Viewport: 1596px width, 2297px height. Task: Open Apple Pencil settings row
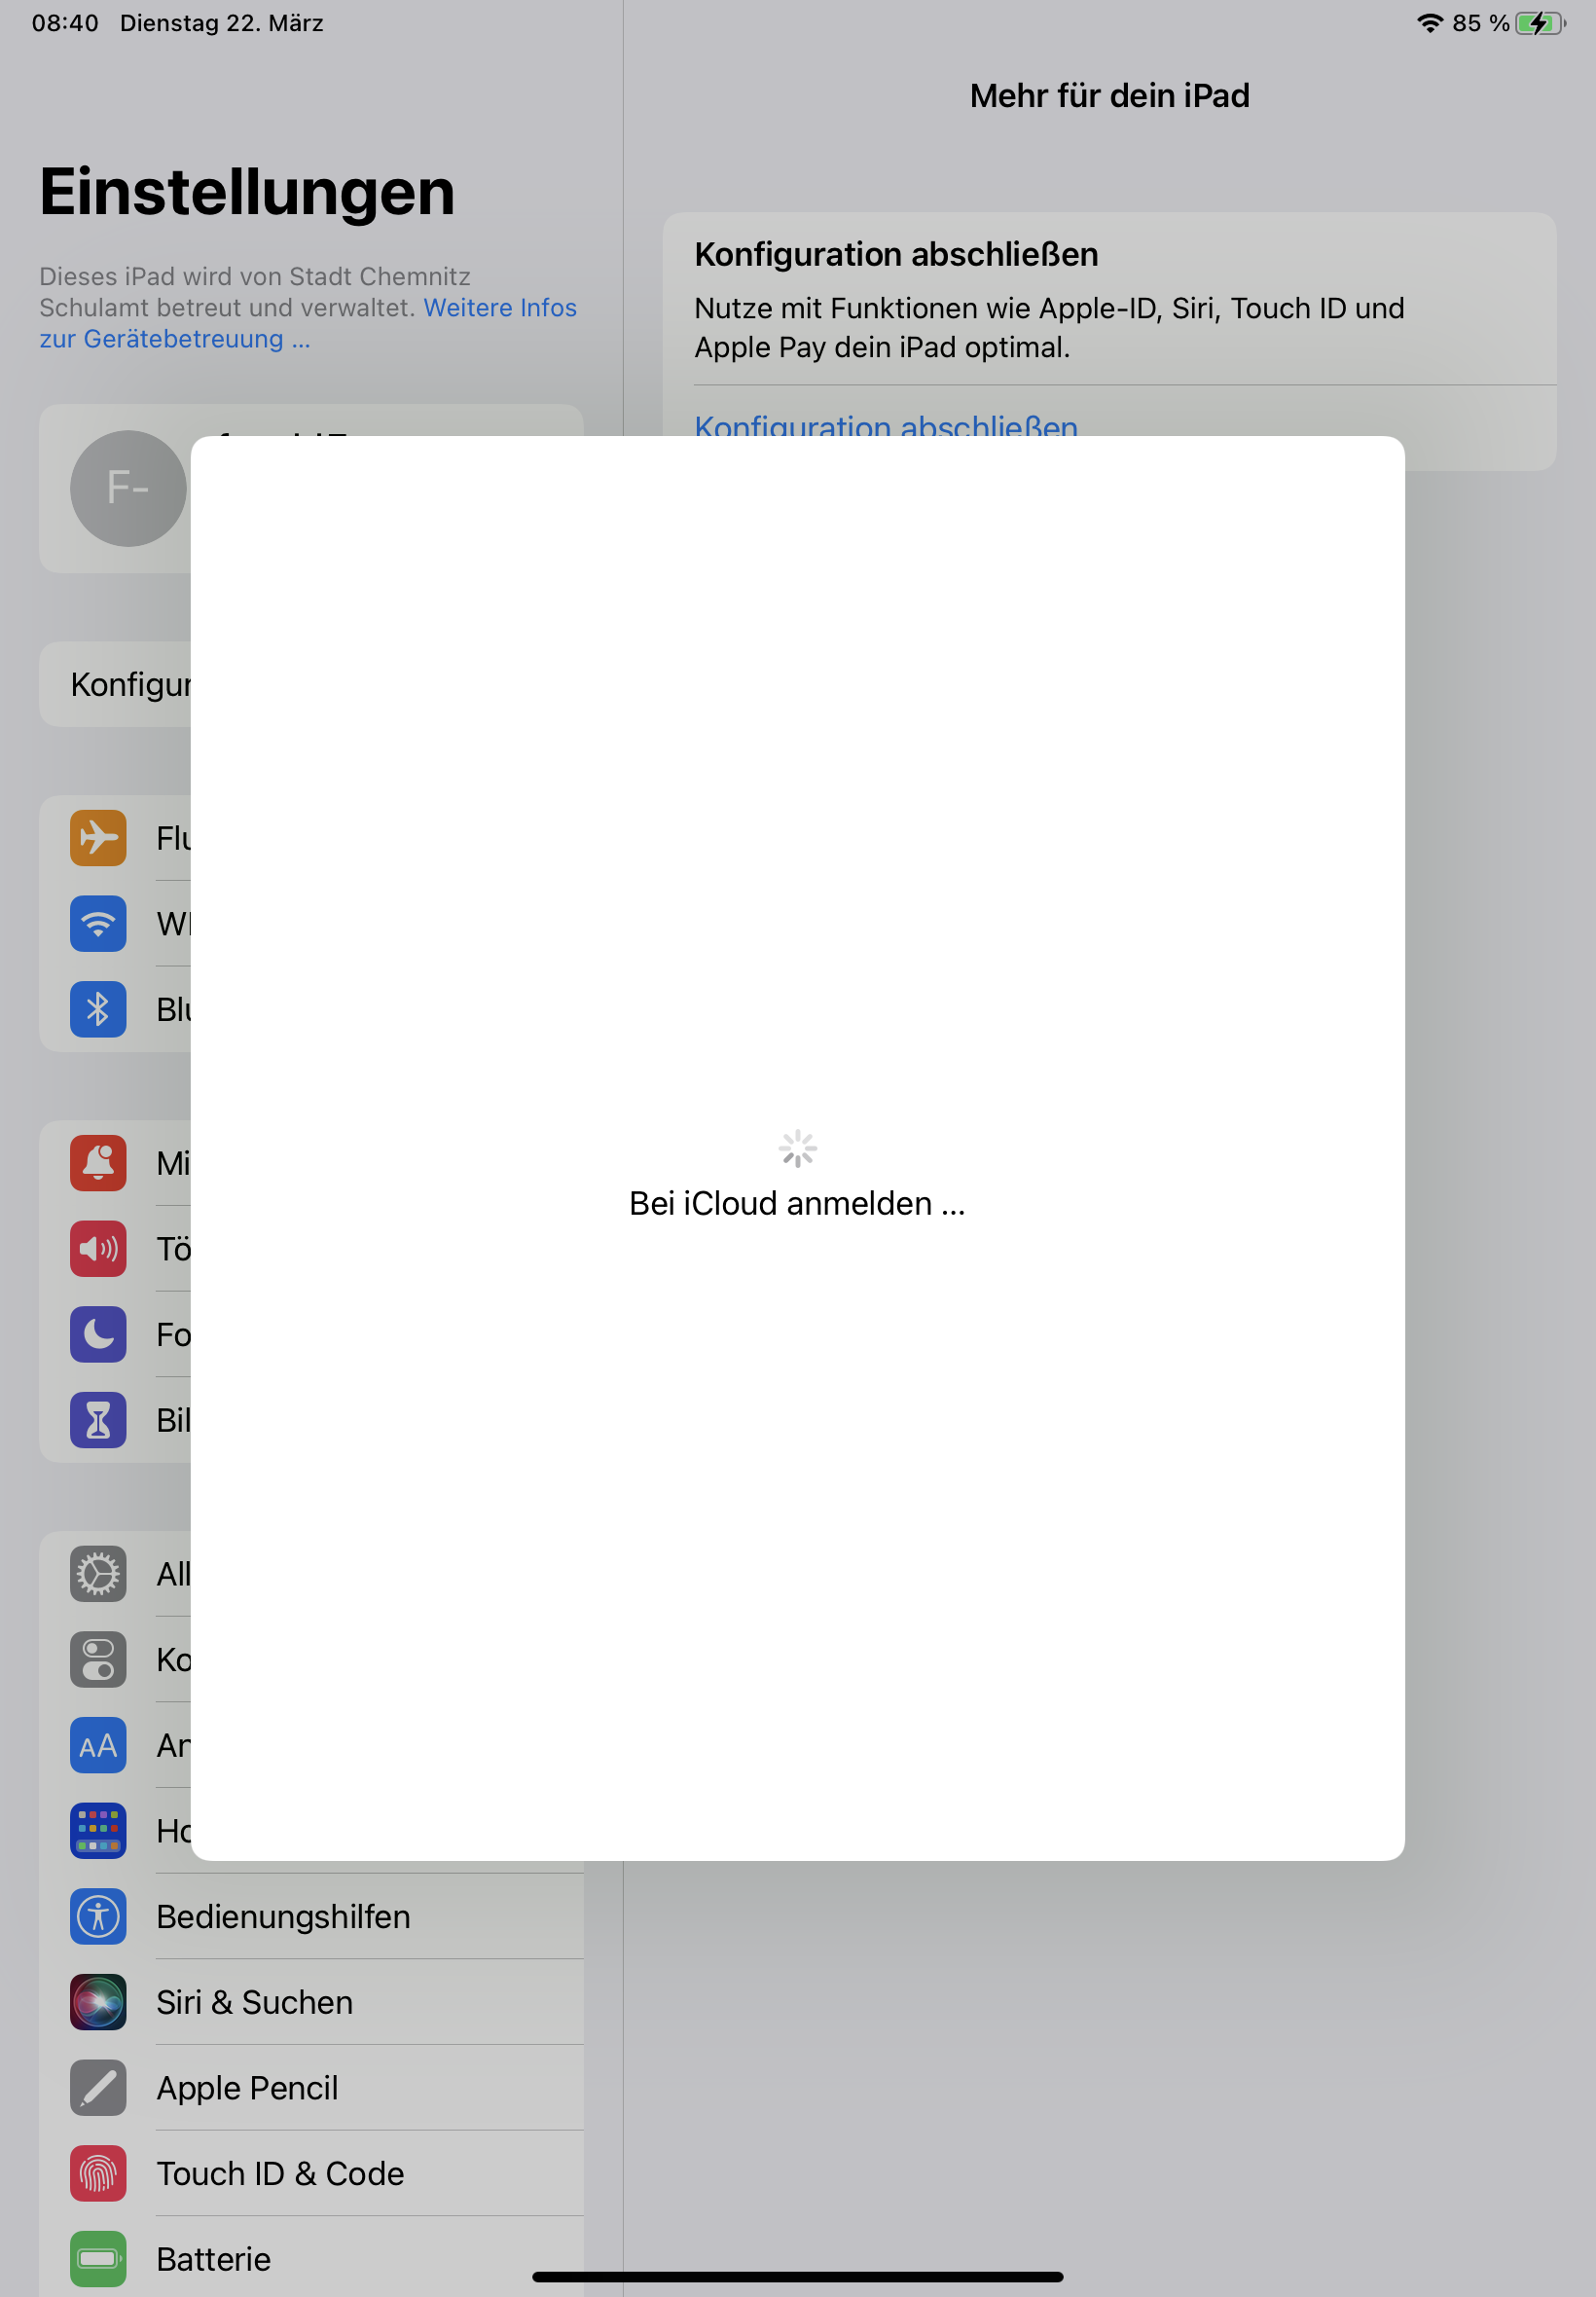click(x=311, y=2088)
